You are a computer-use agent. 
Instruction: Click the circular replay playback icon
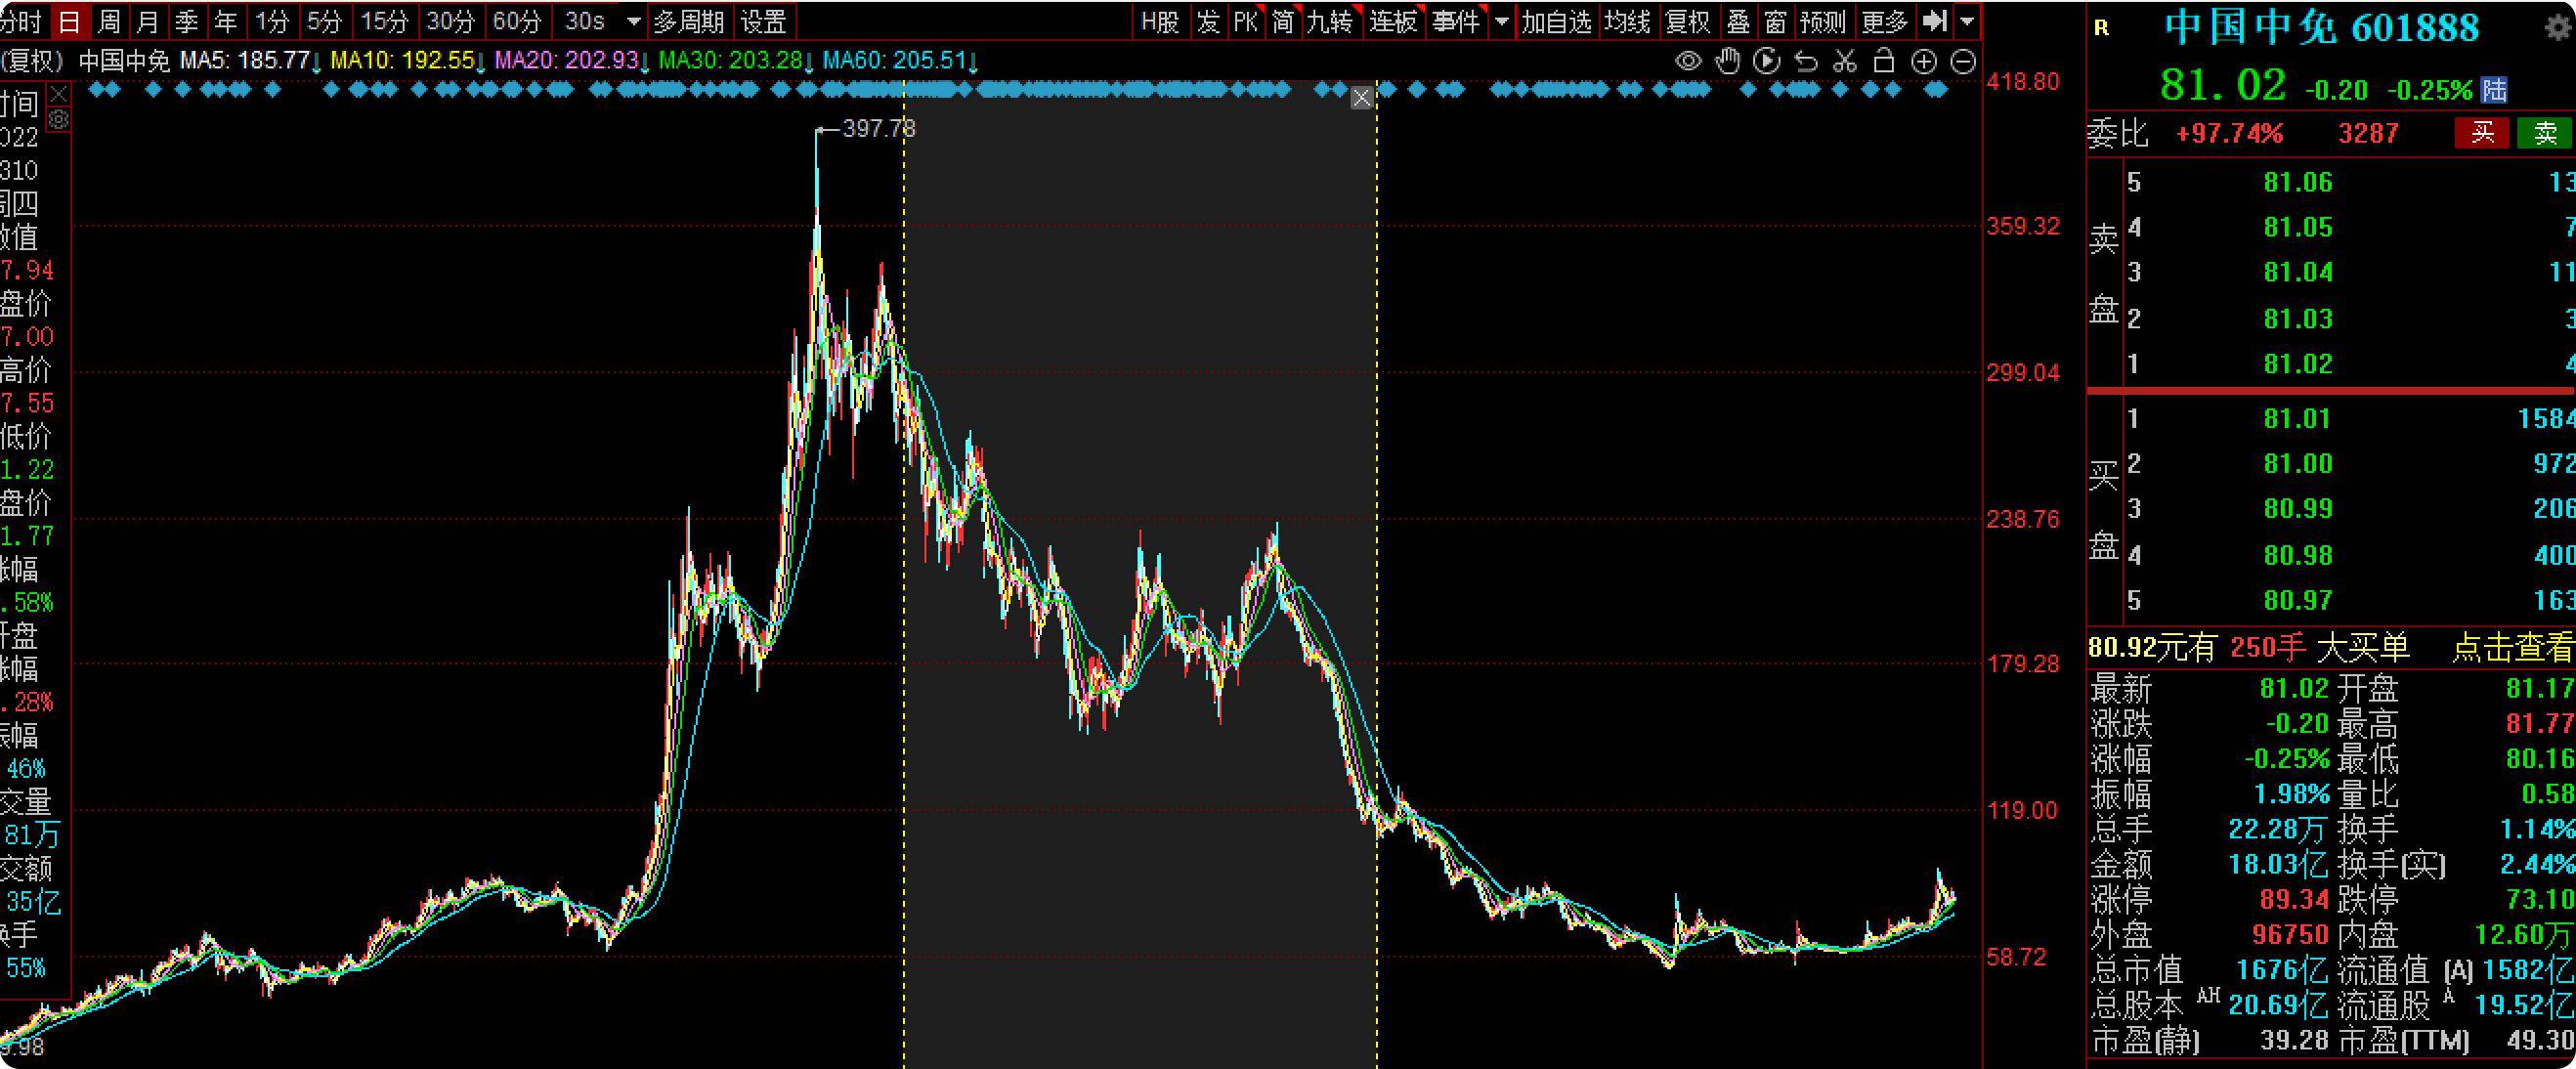[1767, 62]
